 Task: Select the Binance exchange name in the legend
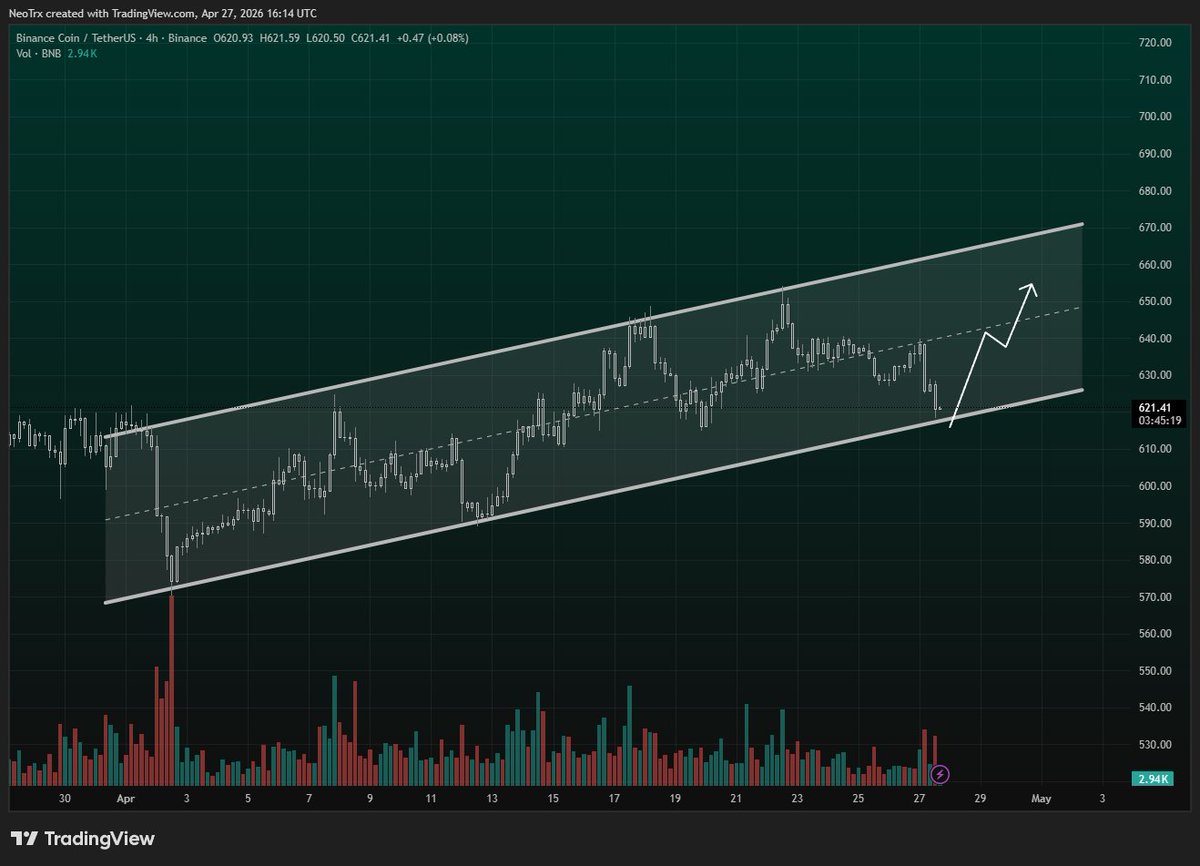click(186, 38)
